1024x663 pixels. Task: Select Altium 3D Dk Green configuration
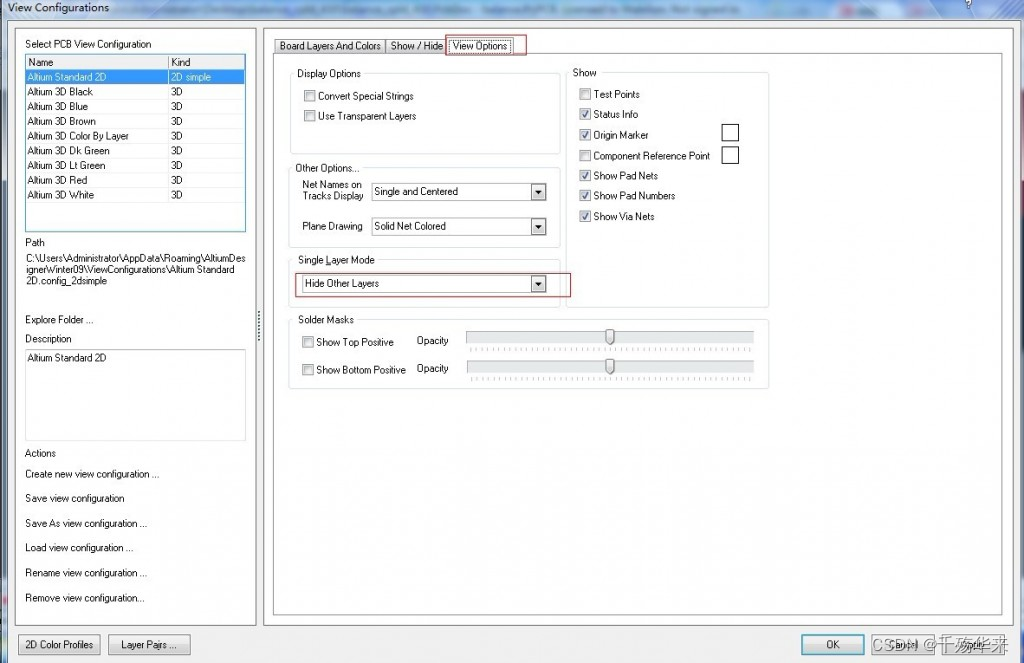tap(135, 151)
